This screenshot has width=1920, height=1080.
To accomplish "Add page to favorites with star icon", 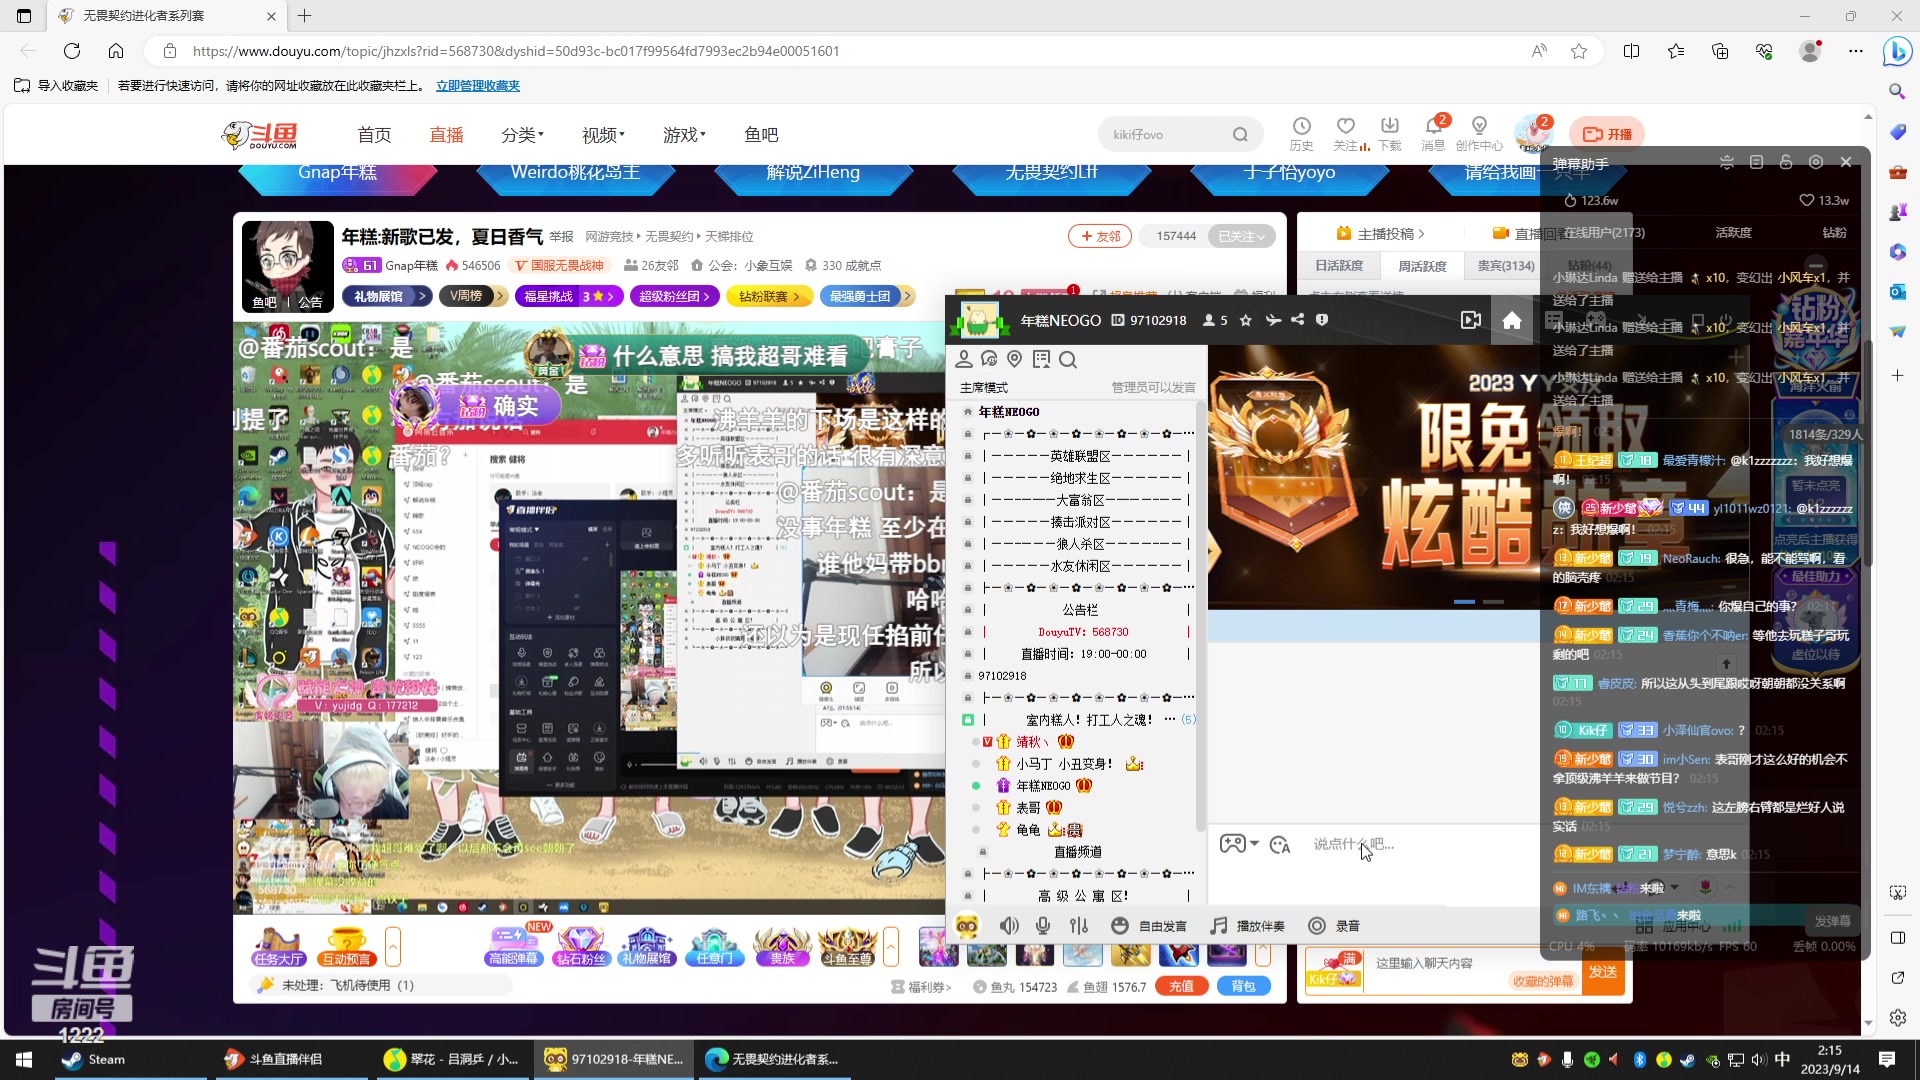I will (x=1579, y=51).
